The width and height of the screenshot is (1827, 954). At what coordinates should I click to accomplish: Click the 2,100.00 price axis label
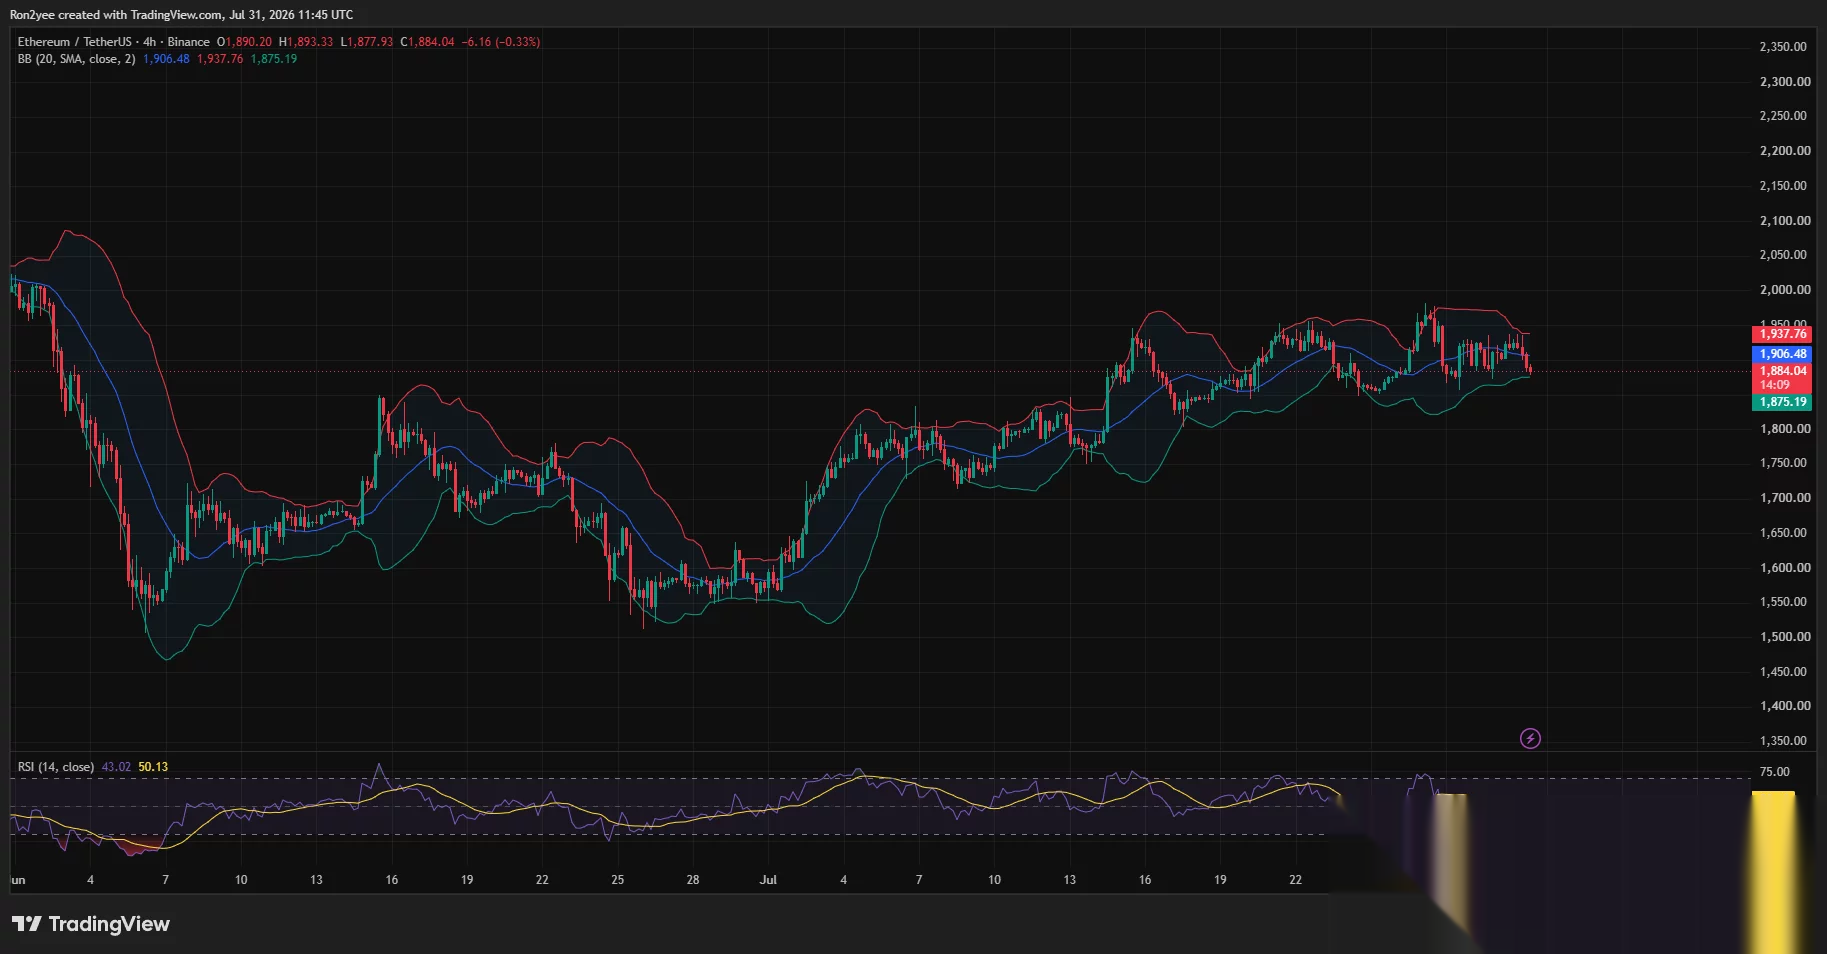tap(1785, 221)
